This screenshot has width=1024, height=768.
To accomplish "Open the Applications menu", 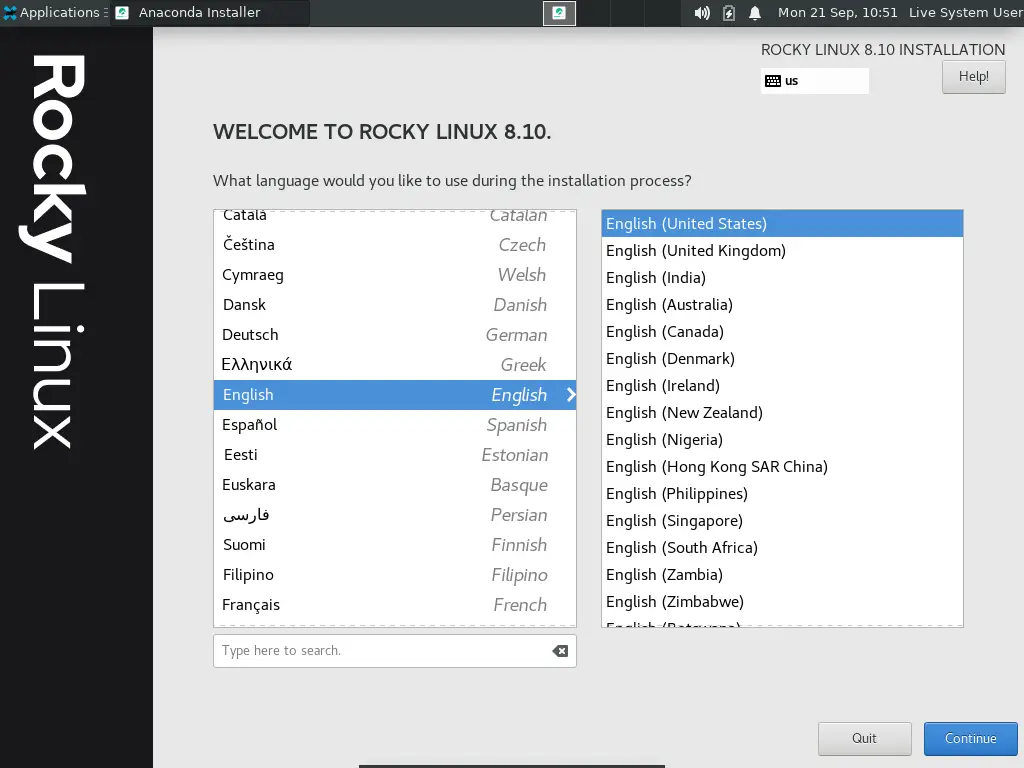I will [55, 12].
